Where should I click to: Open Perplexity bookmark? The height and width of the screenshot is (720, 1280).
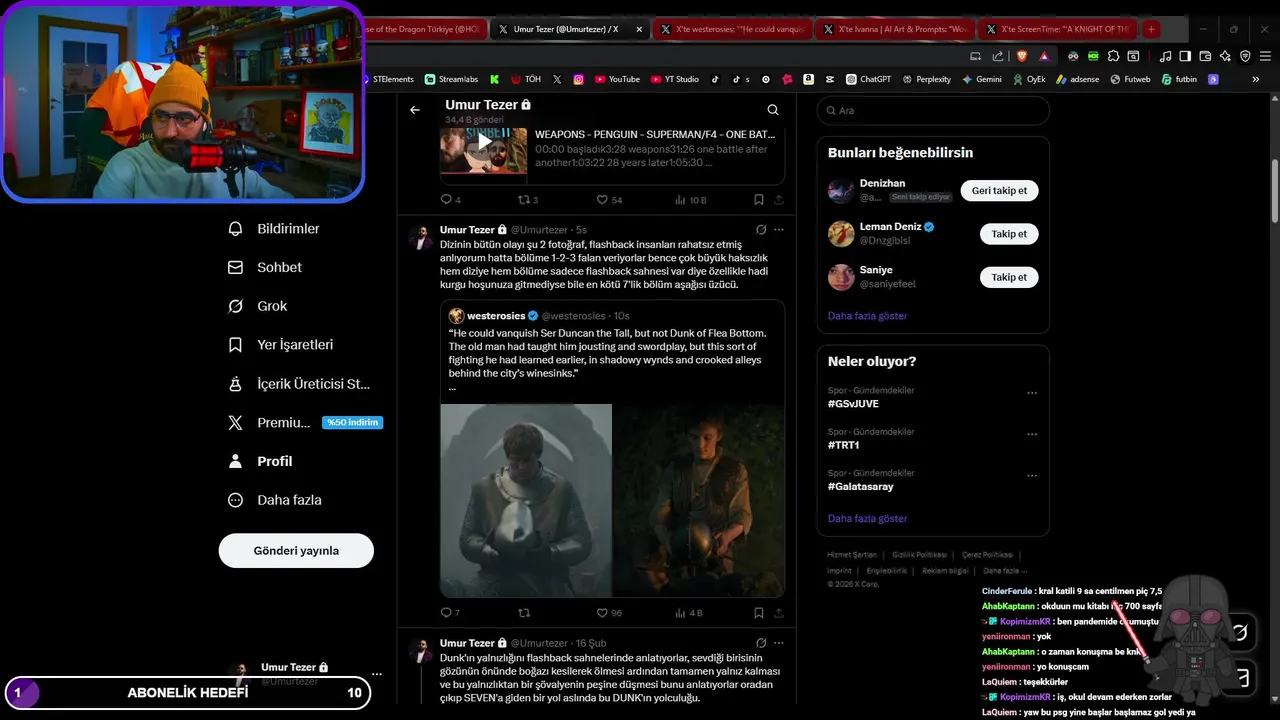pyautogui.click(x=926, y=79)
